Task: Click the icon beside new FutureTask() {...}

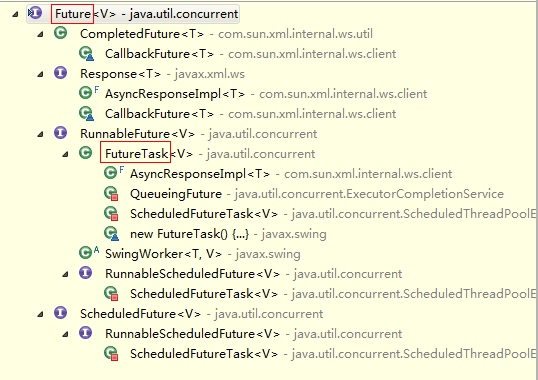Action: click(111, 234)
